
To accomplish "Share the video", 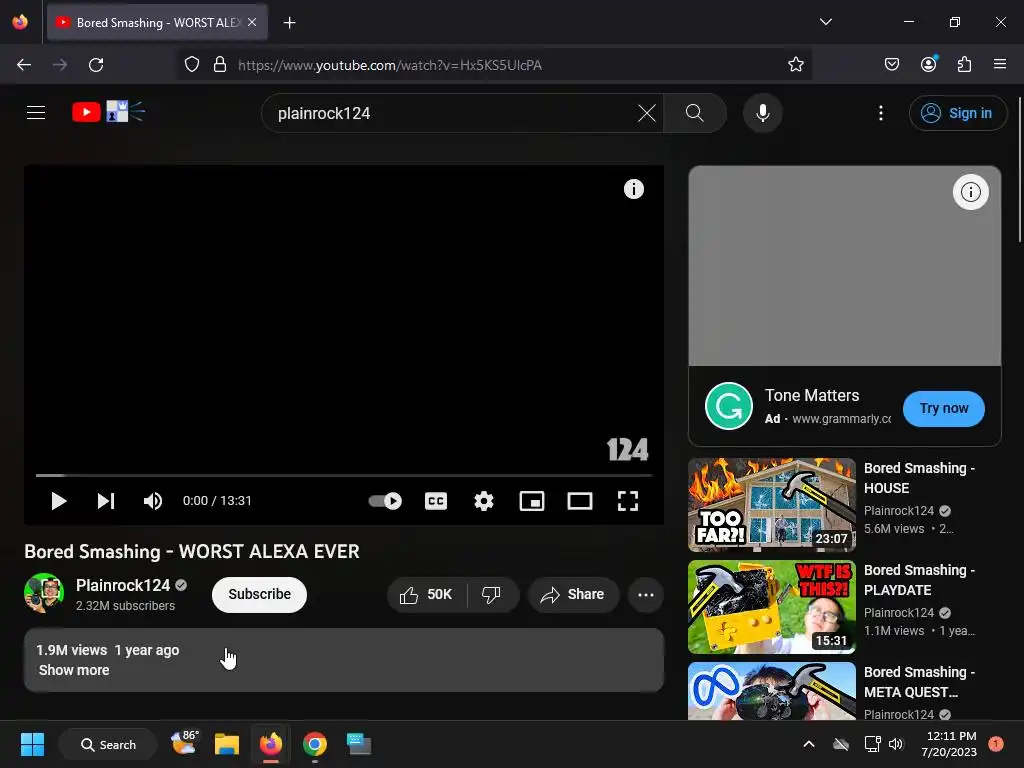I will [x=573, y=594].
